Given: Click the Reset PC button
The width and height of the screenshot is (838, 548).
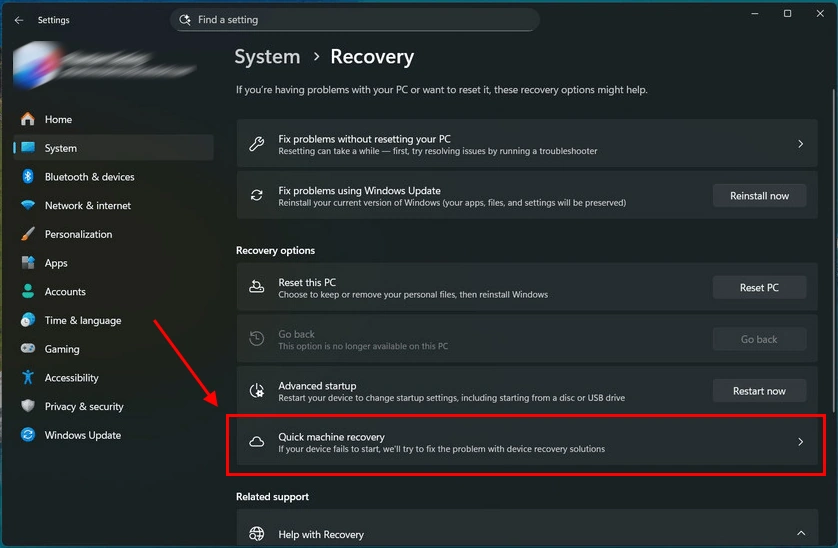Looking at the screenshot, I should pyautogui.click(x=759, y=288).
